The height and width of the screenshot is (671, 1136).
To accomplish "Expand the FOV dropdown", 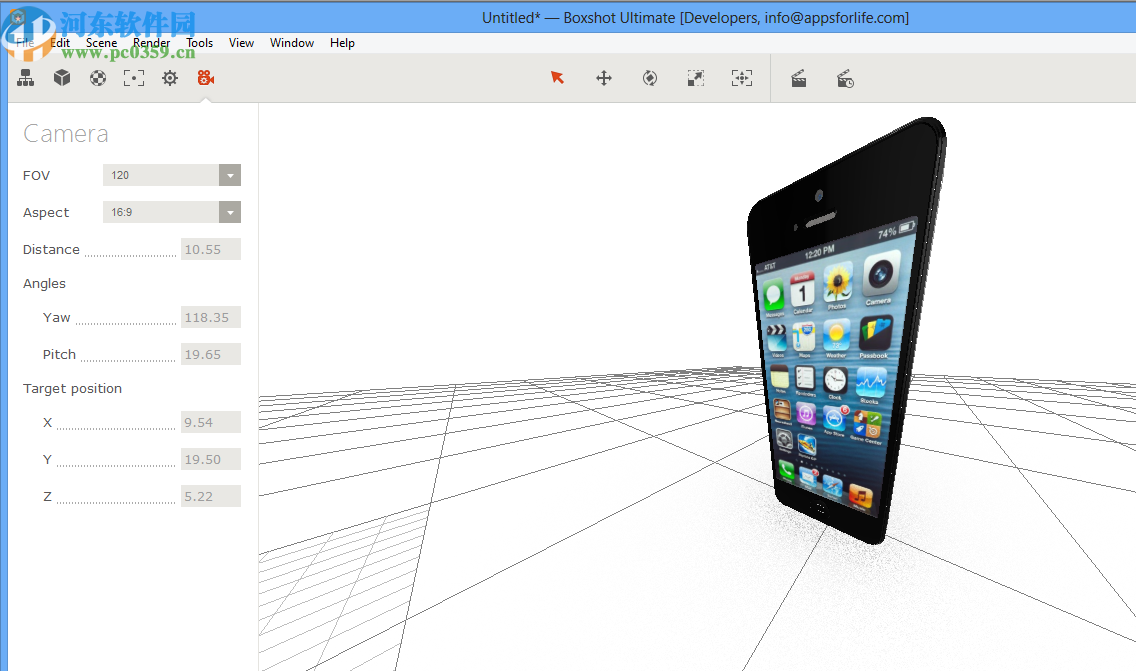I will [x=230, y=175].
